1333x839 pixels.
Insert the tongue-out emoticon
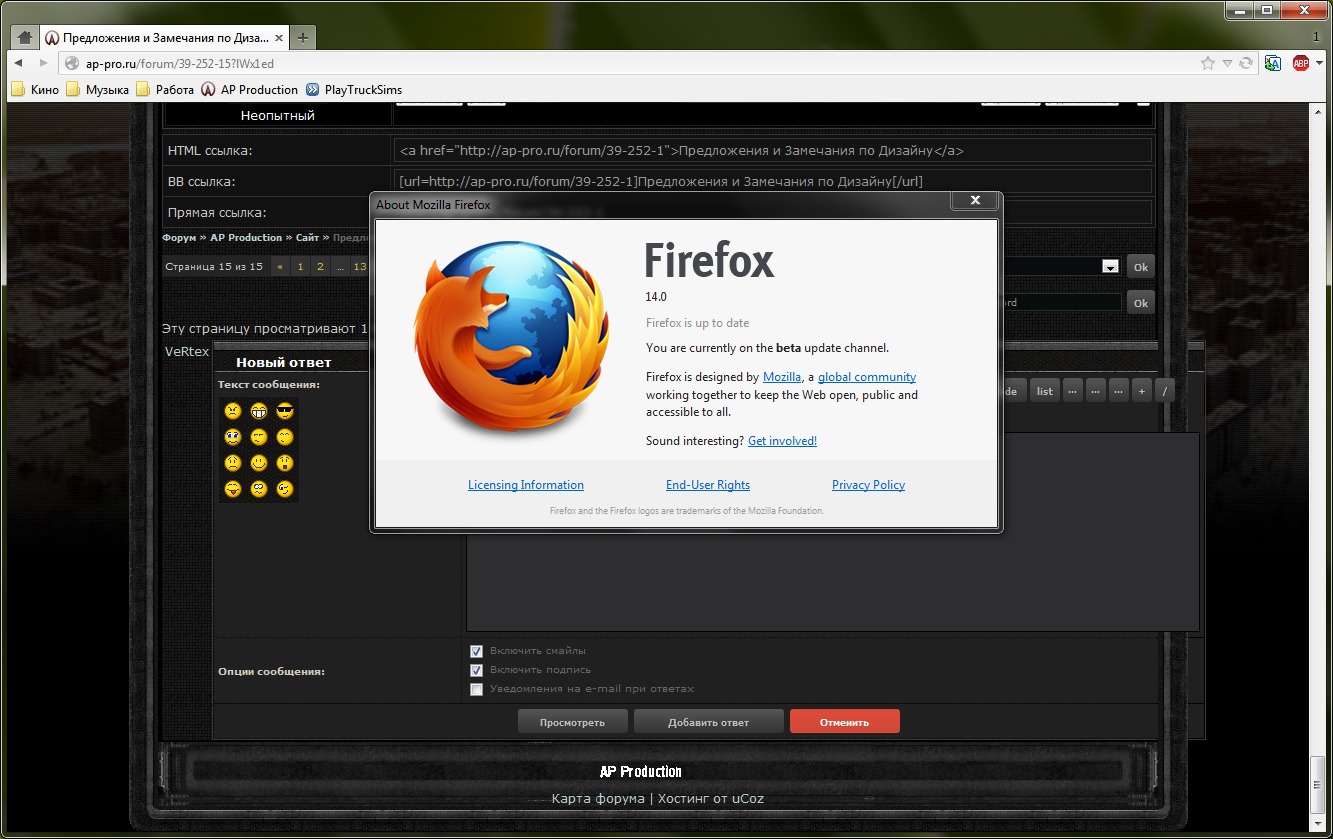tap(232, 489)
